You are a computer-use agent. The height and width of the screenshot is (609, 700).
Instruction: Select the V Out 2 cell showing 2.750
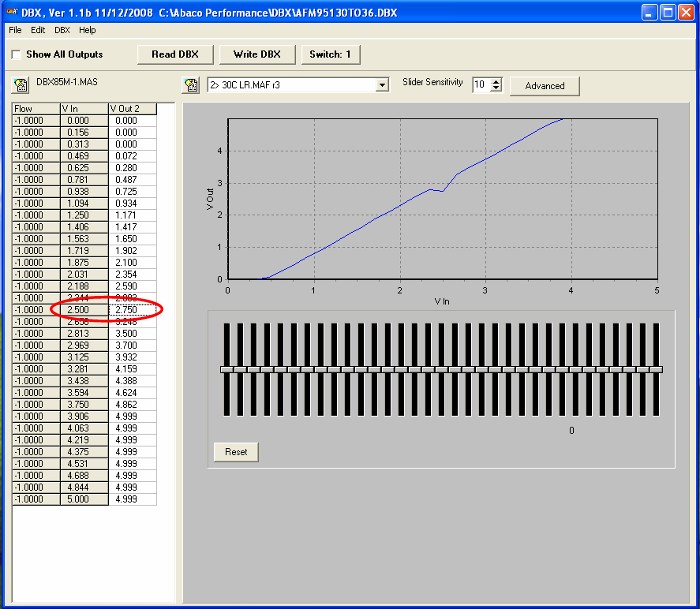132,310
